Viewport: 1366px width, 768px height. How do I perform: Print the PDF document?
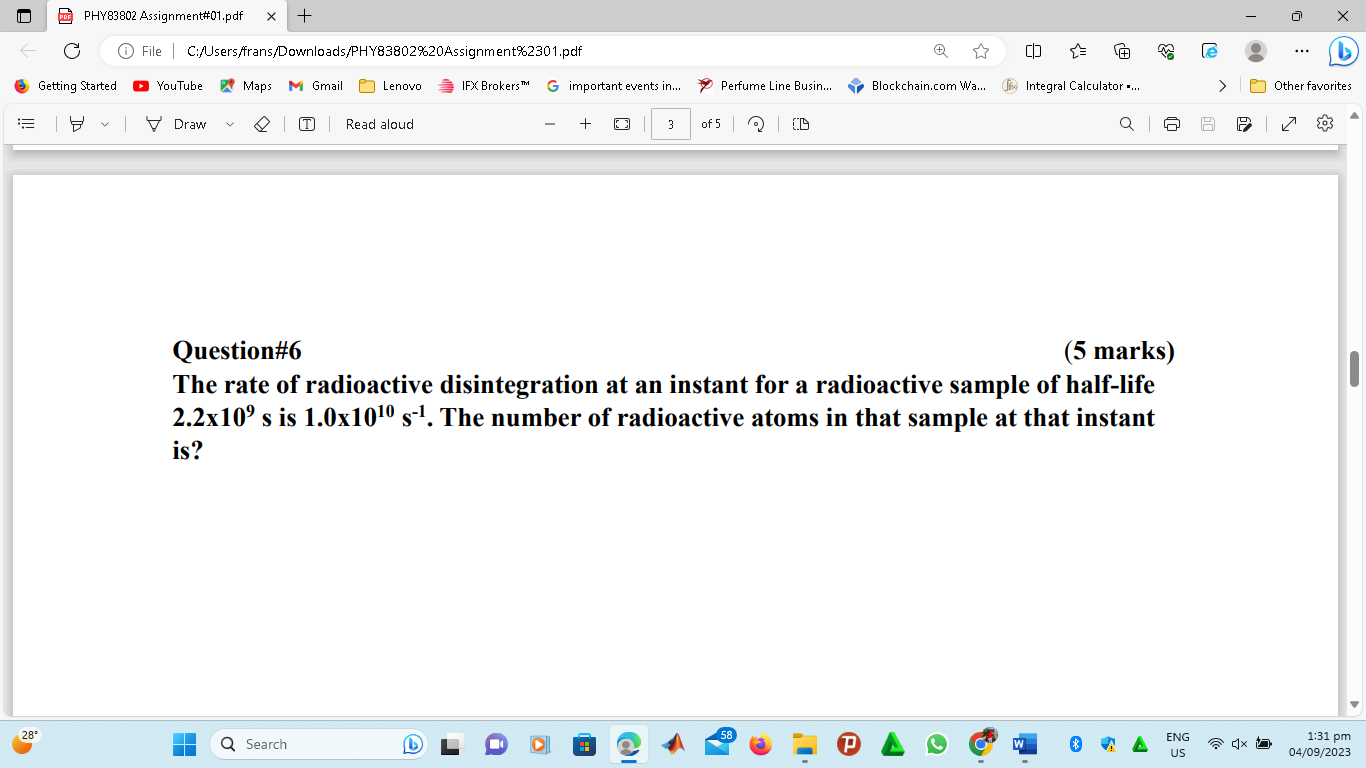(x=1171, y=123)
